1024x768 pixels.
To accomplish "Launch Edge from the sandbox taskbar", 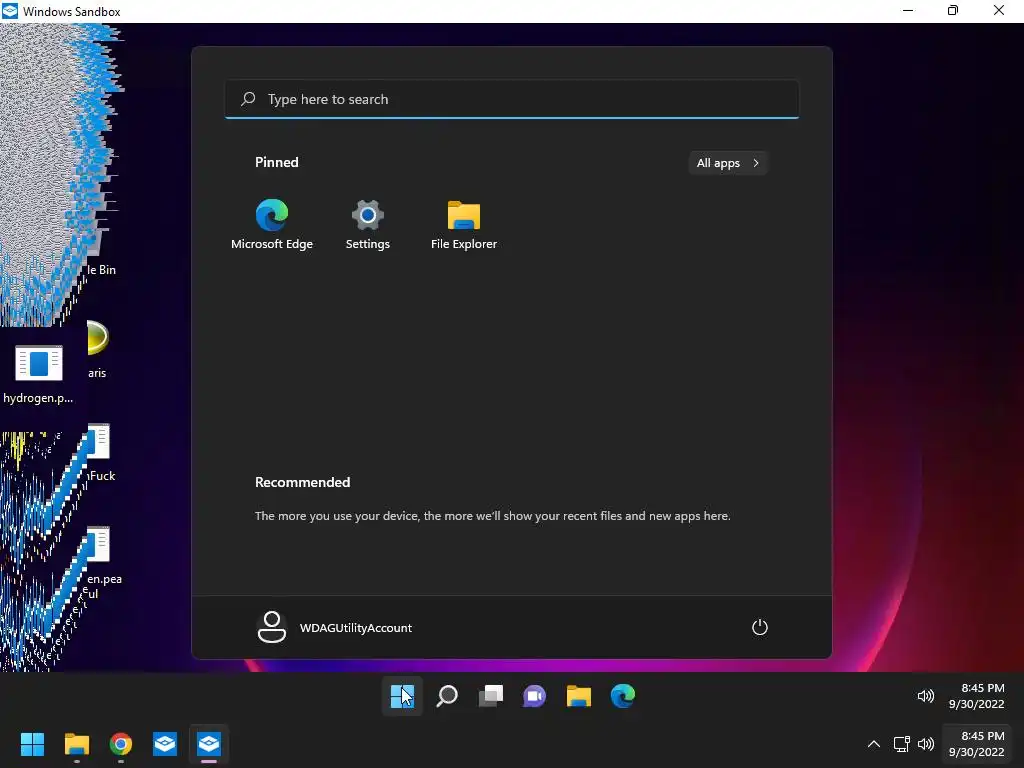I will coord(622,696).
